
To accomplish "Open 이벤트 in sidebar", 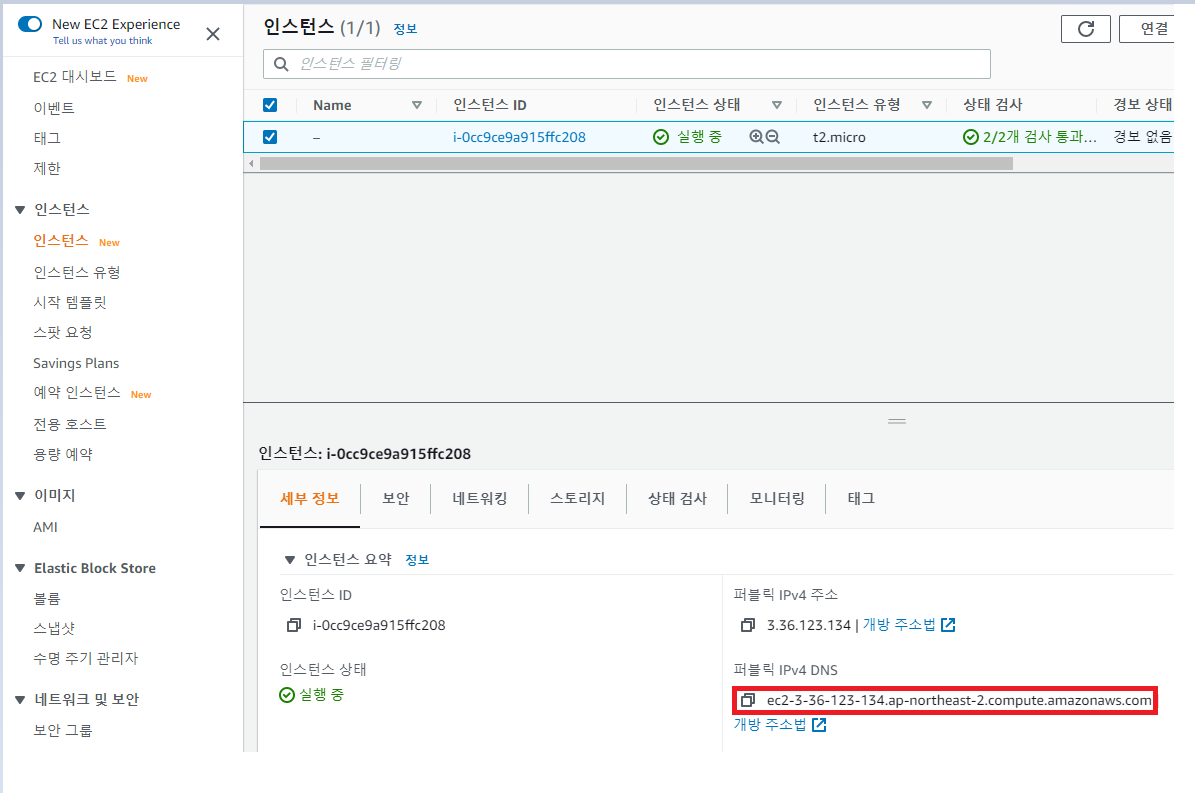I will tap(54, 108).
